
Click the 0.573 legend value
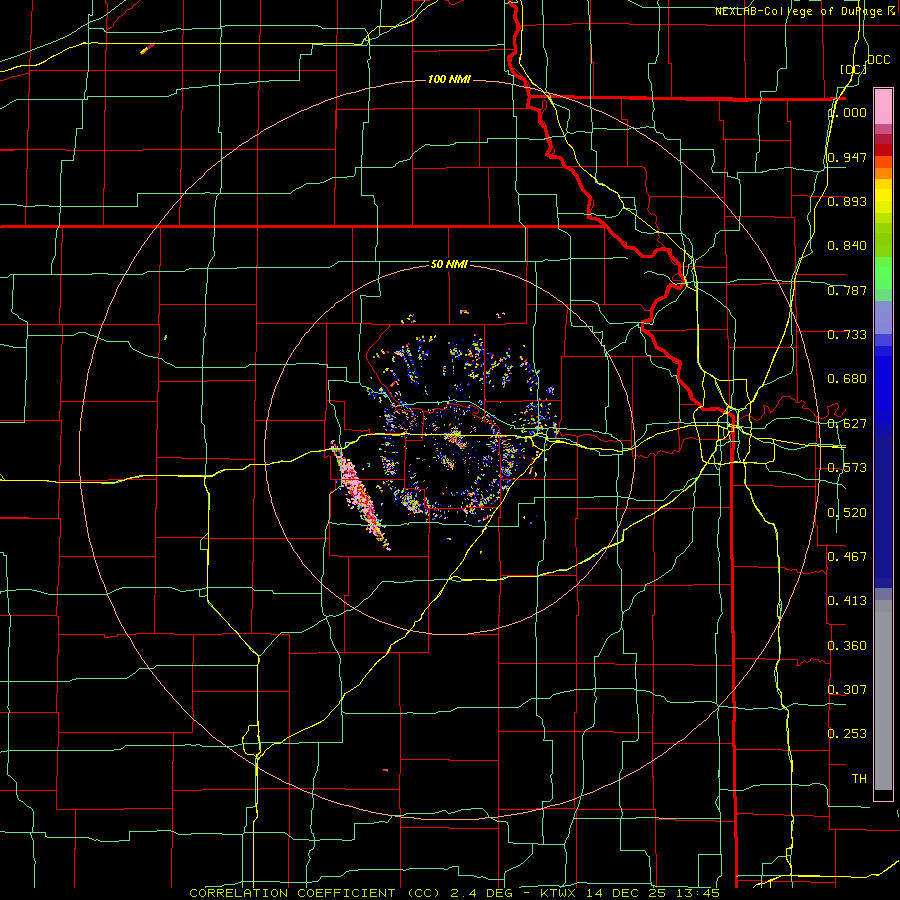(x=847, y=468)
